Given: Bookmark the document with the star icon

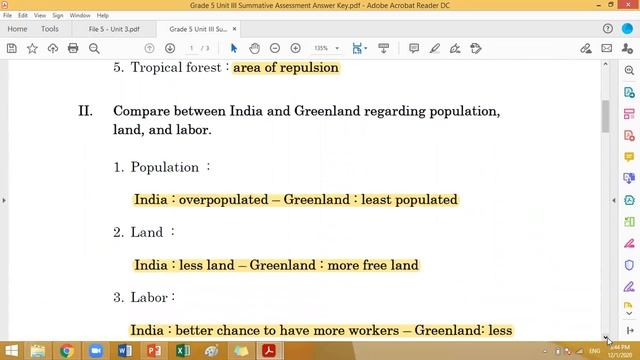Looking at the screenshot, I should coord(32,49).
